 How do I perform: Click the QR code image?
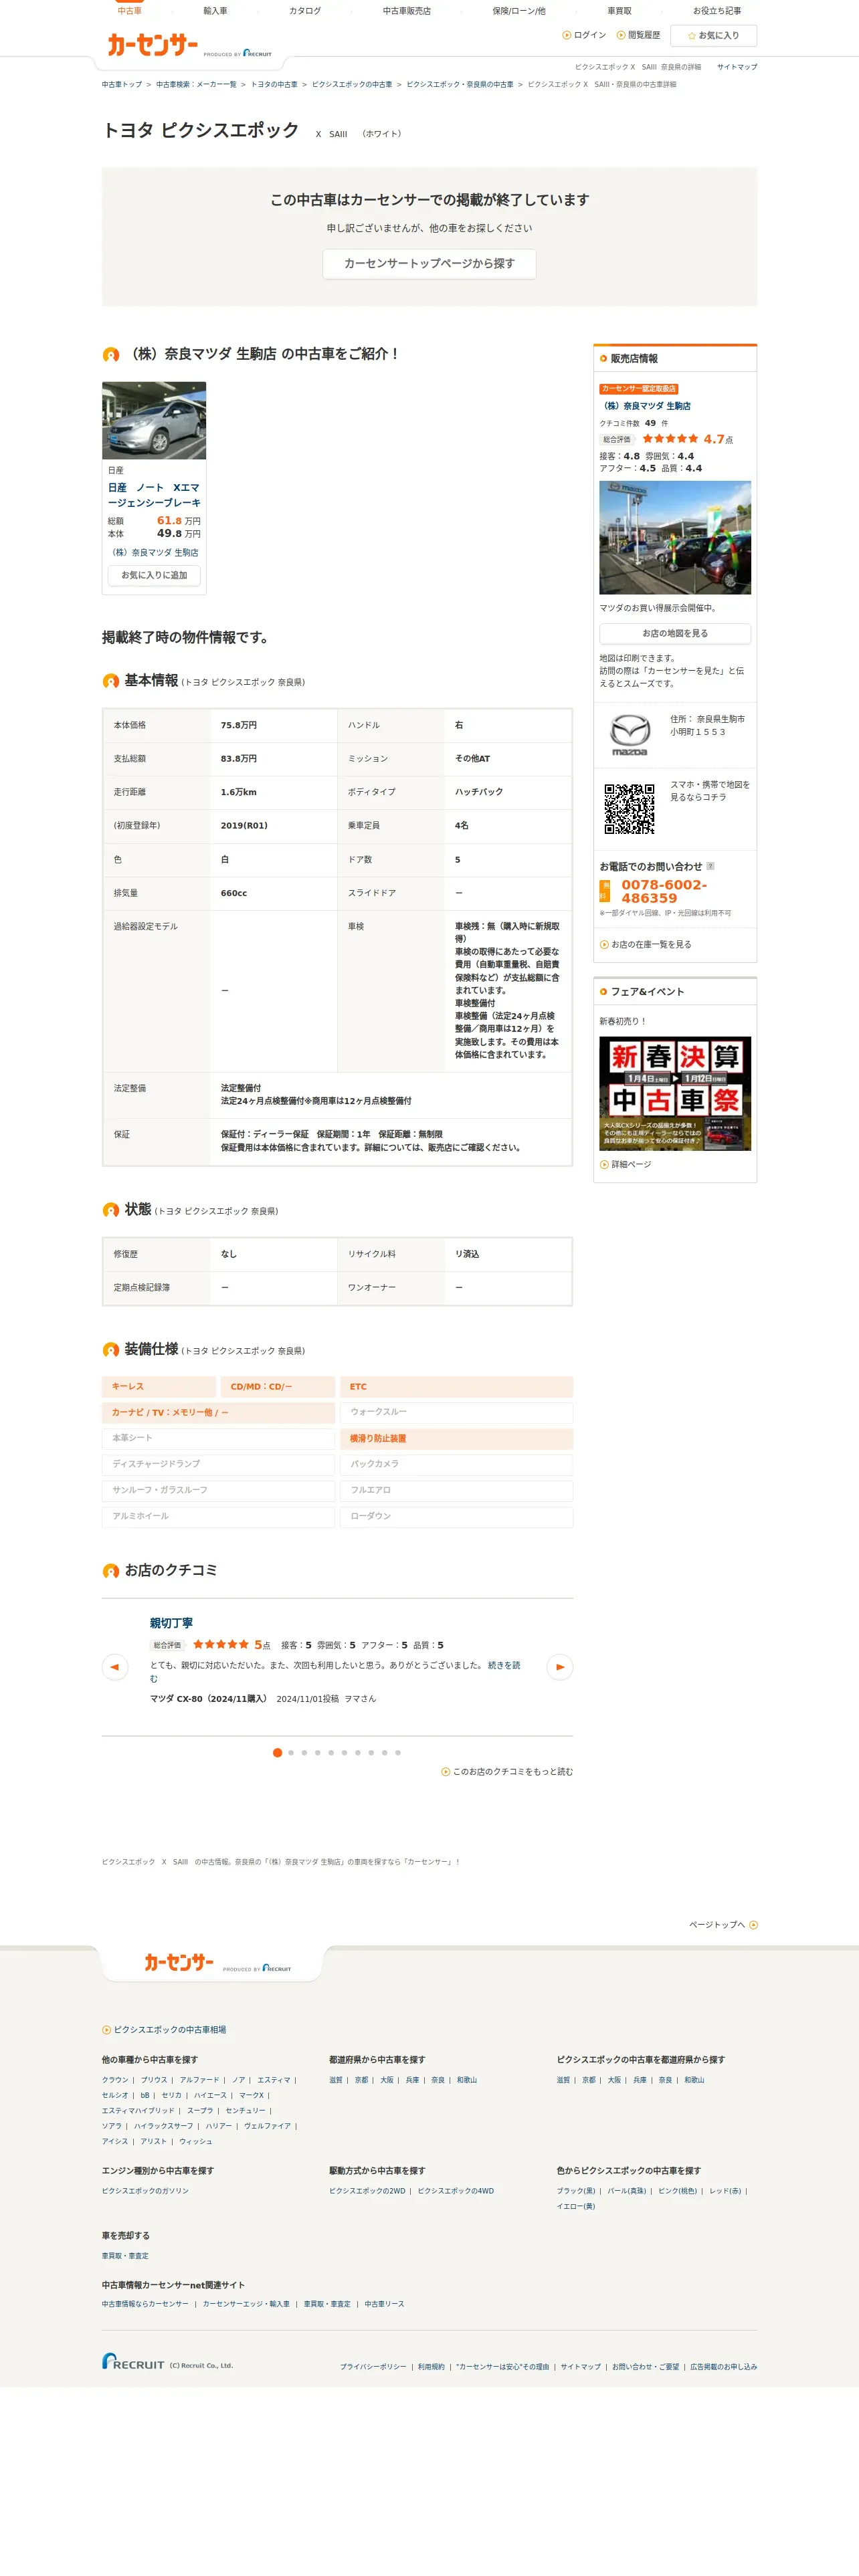click(629, 809)
